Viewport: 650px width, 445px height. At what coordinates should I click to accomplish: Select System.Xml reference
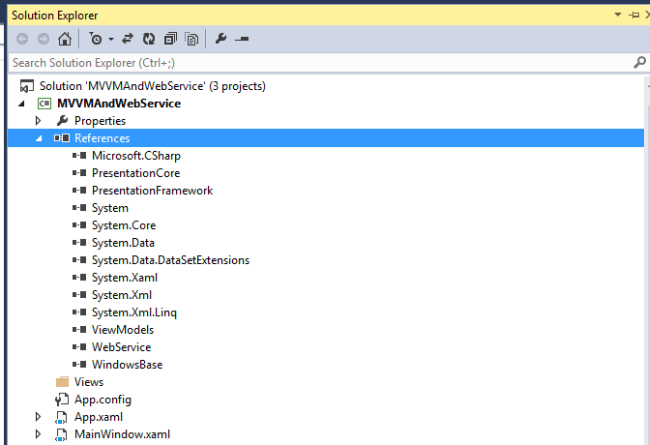tap(122, 295)
